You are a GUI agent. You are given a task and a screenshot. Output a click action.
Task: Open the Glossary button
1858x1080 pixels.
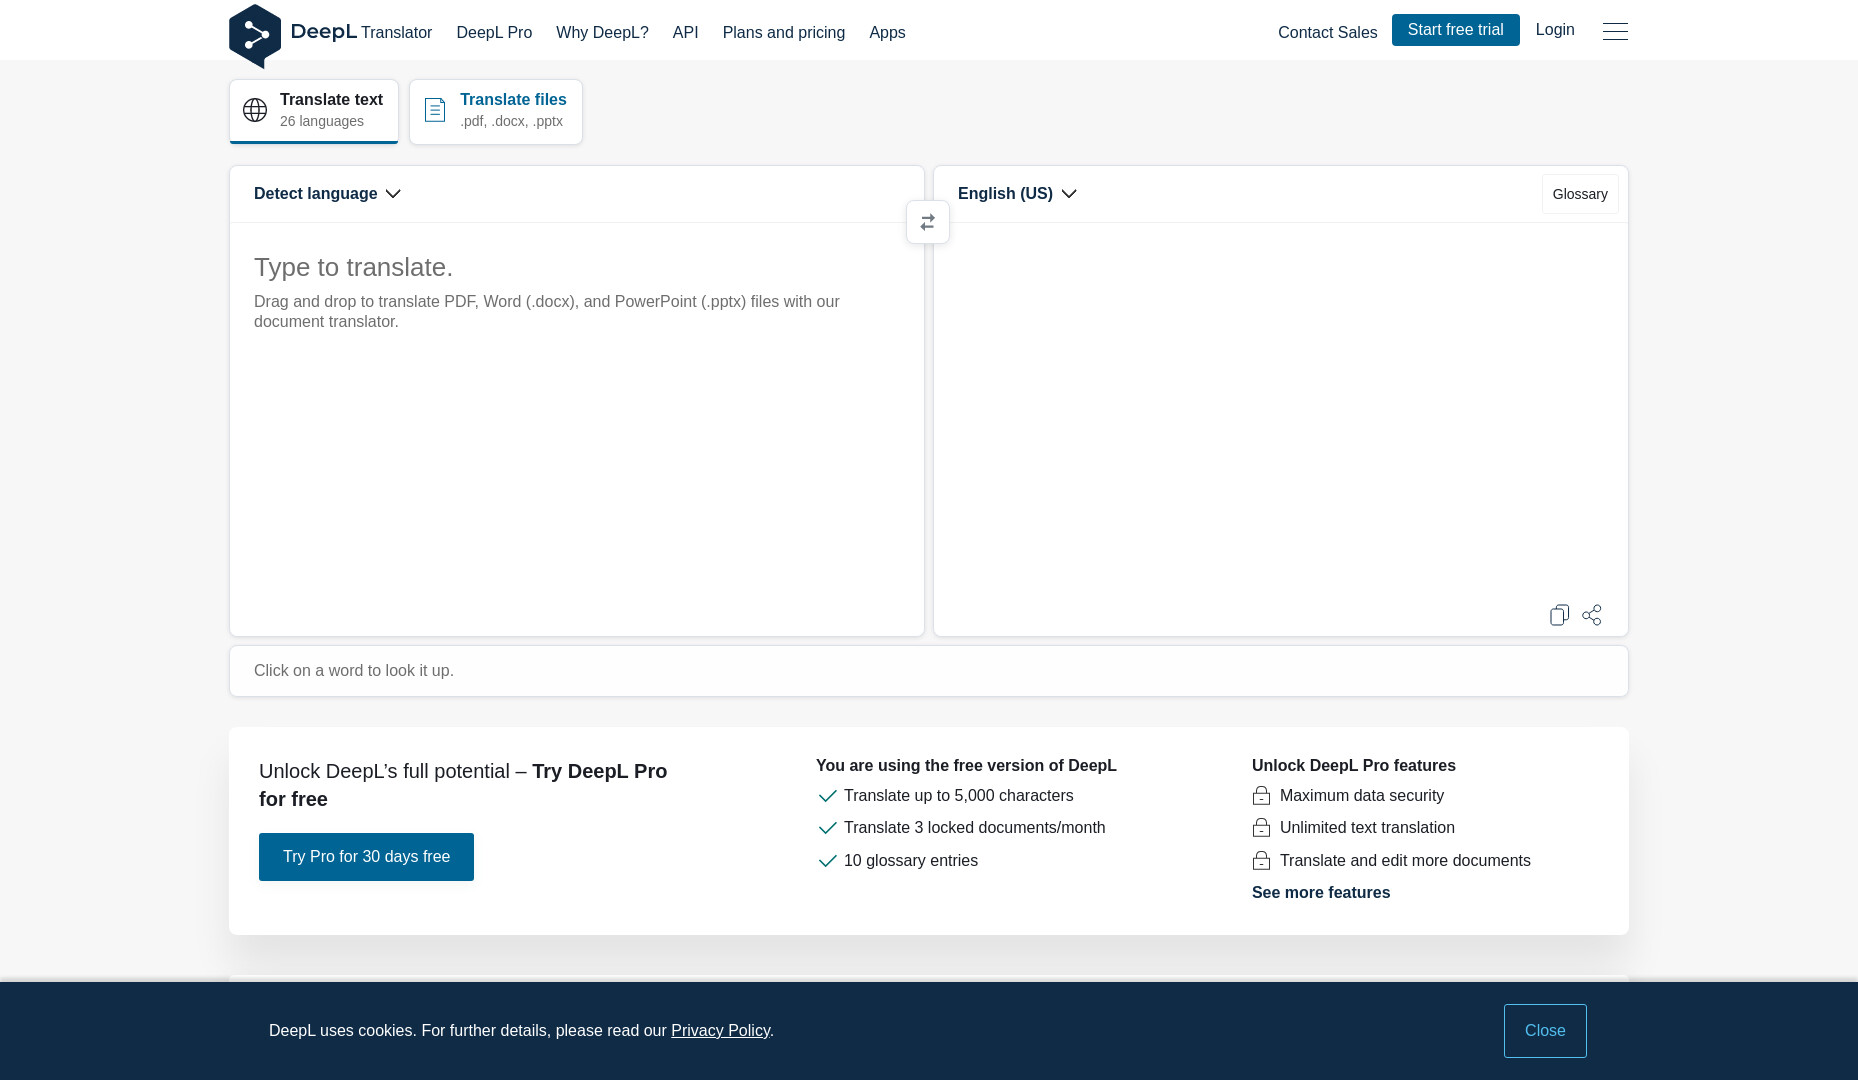pyautogui.click(x=1580, y=194)
